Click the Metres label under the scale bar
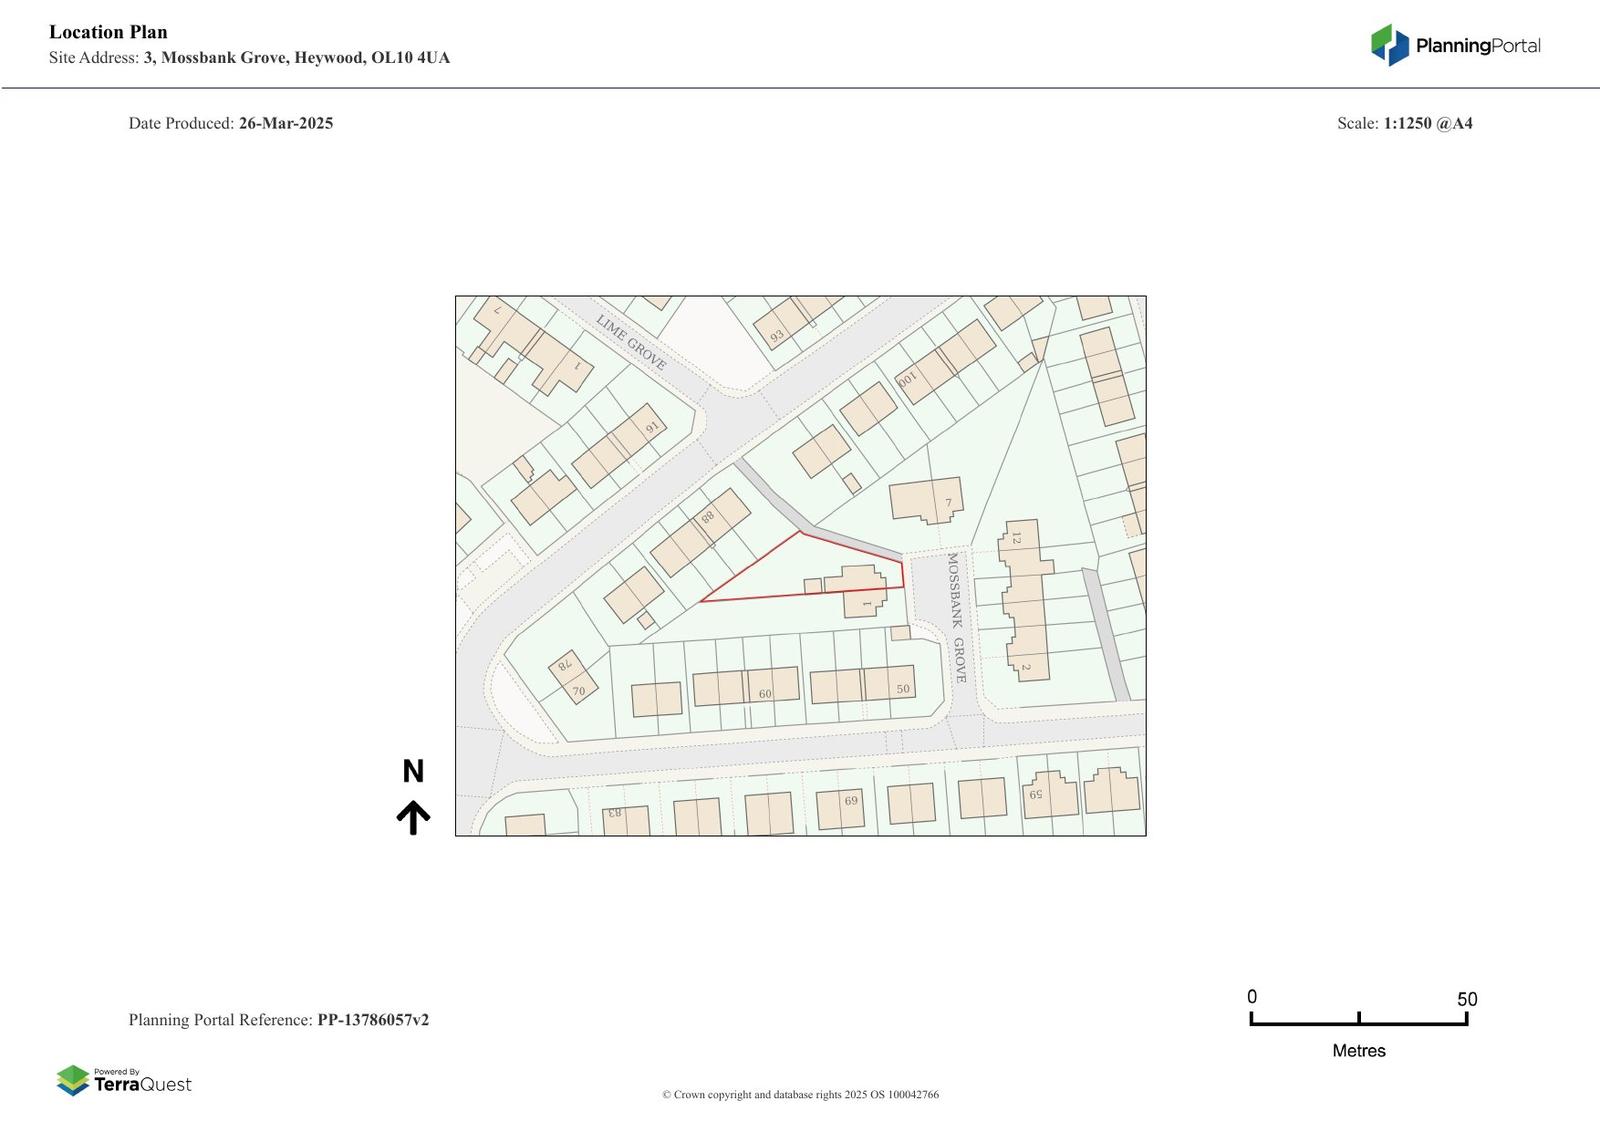Image resolution: width=1600 pixels, height=1132 pixels. [x=1358, y=1051]
